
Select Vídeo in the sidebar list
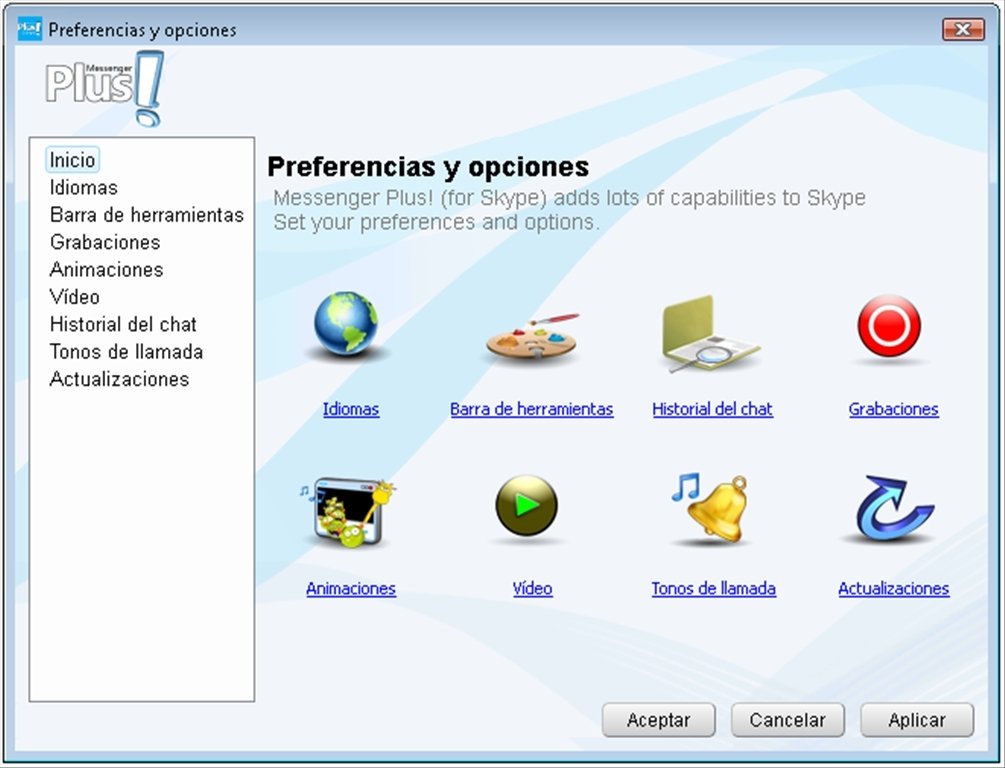[x=75, y=297]
